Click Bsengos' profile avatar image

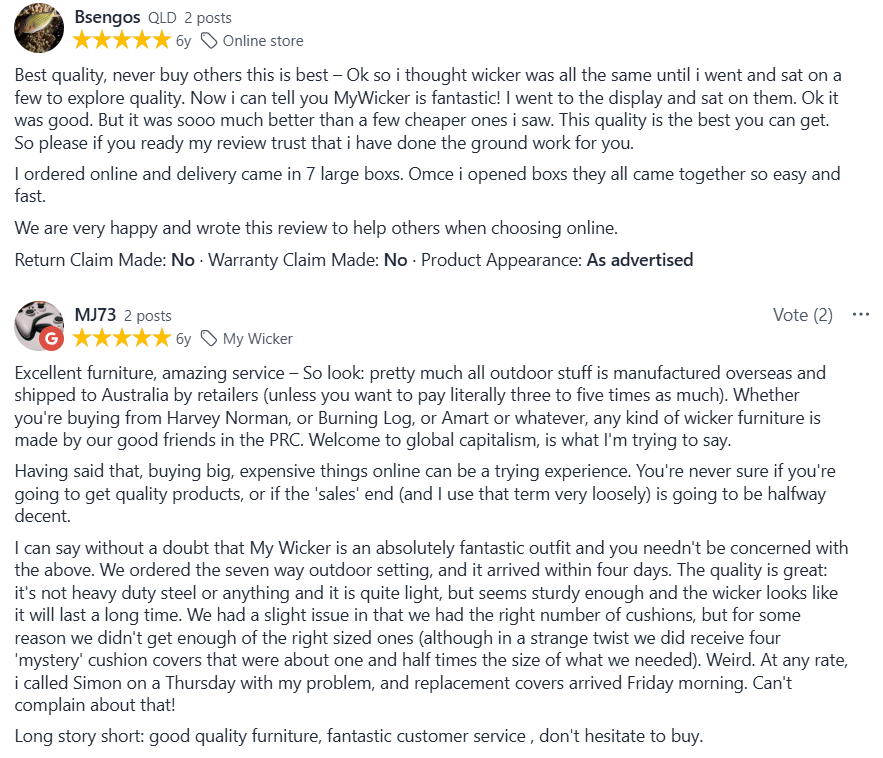pyautogui.click(x=38, y=27)
